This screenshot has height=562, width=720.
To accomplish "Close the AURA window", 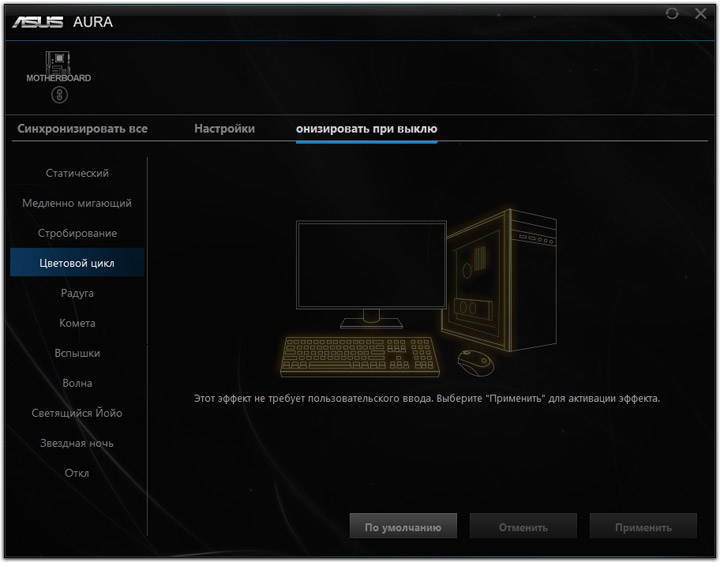I will [701, 13].
